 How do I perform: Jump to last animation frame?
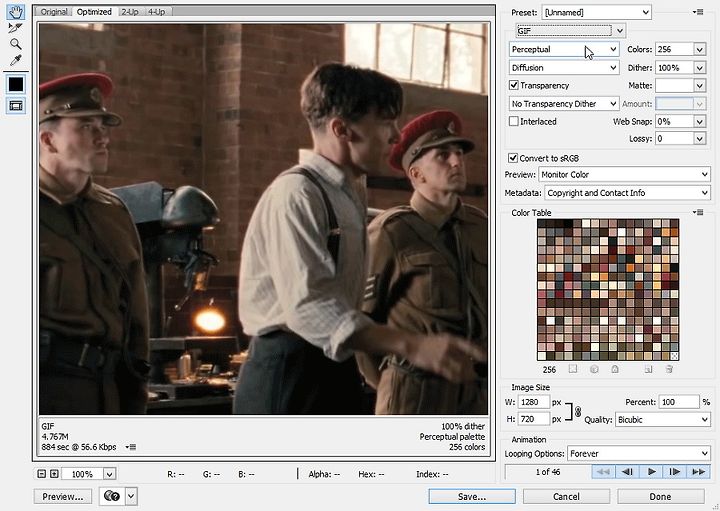698,472
